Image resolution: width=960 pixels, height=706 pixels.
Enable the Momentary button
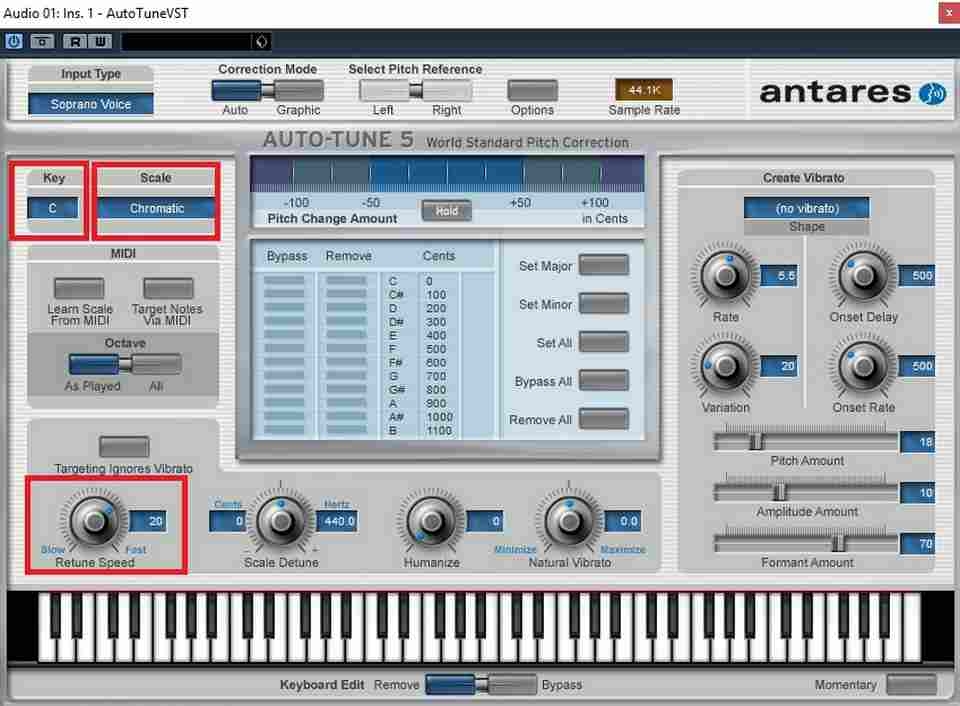tap(911, 684)
